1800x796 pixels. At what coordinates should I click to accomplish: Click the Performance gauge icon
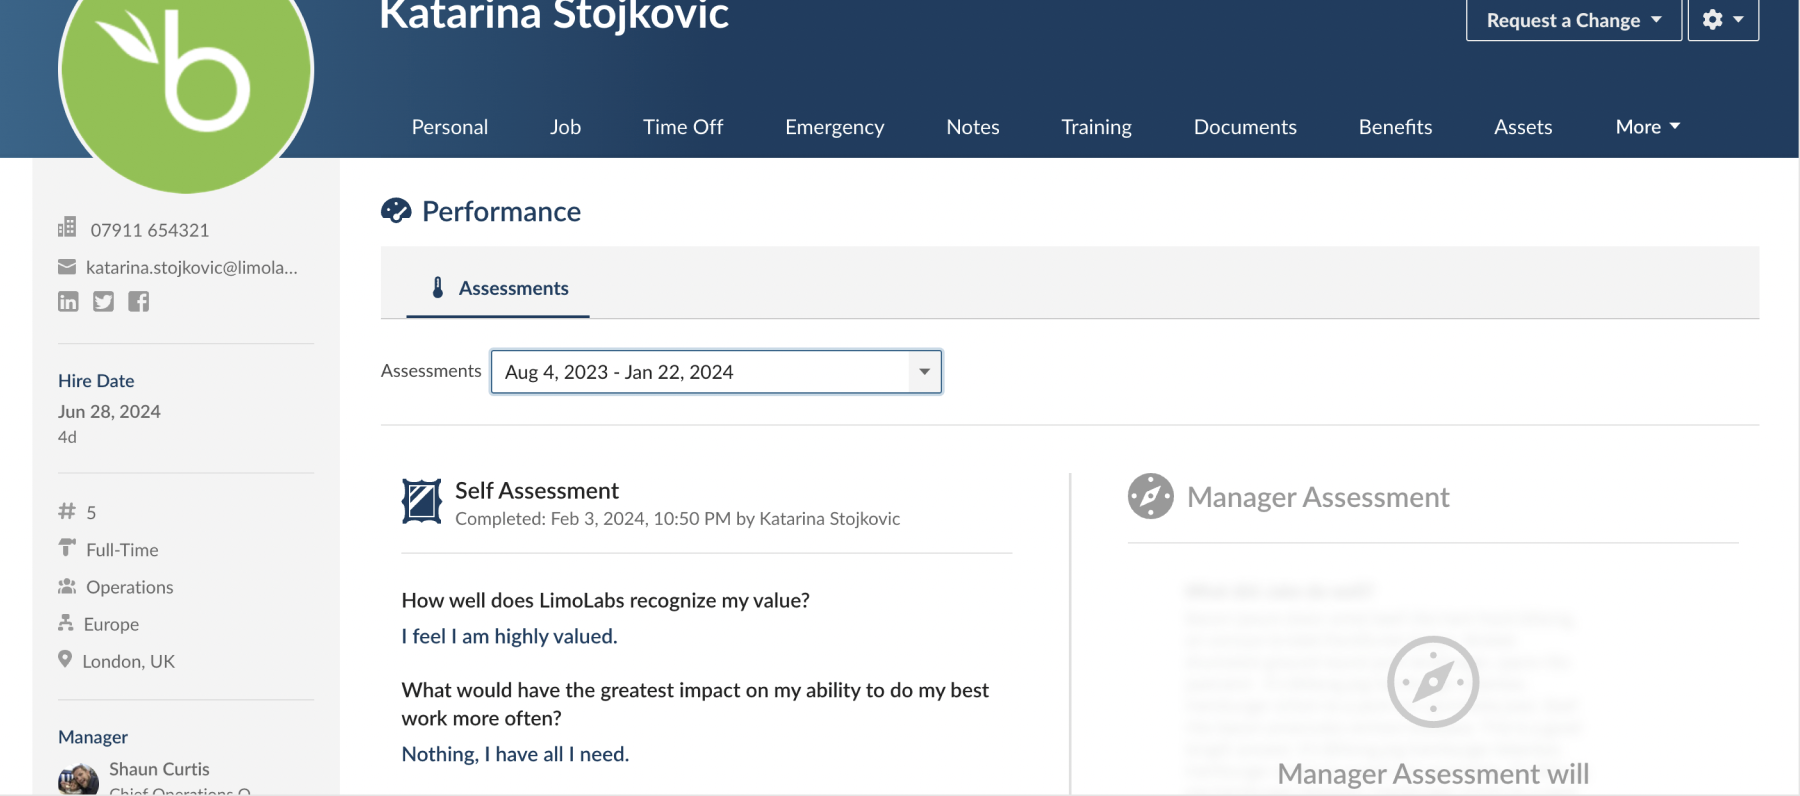click(396, 210)
